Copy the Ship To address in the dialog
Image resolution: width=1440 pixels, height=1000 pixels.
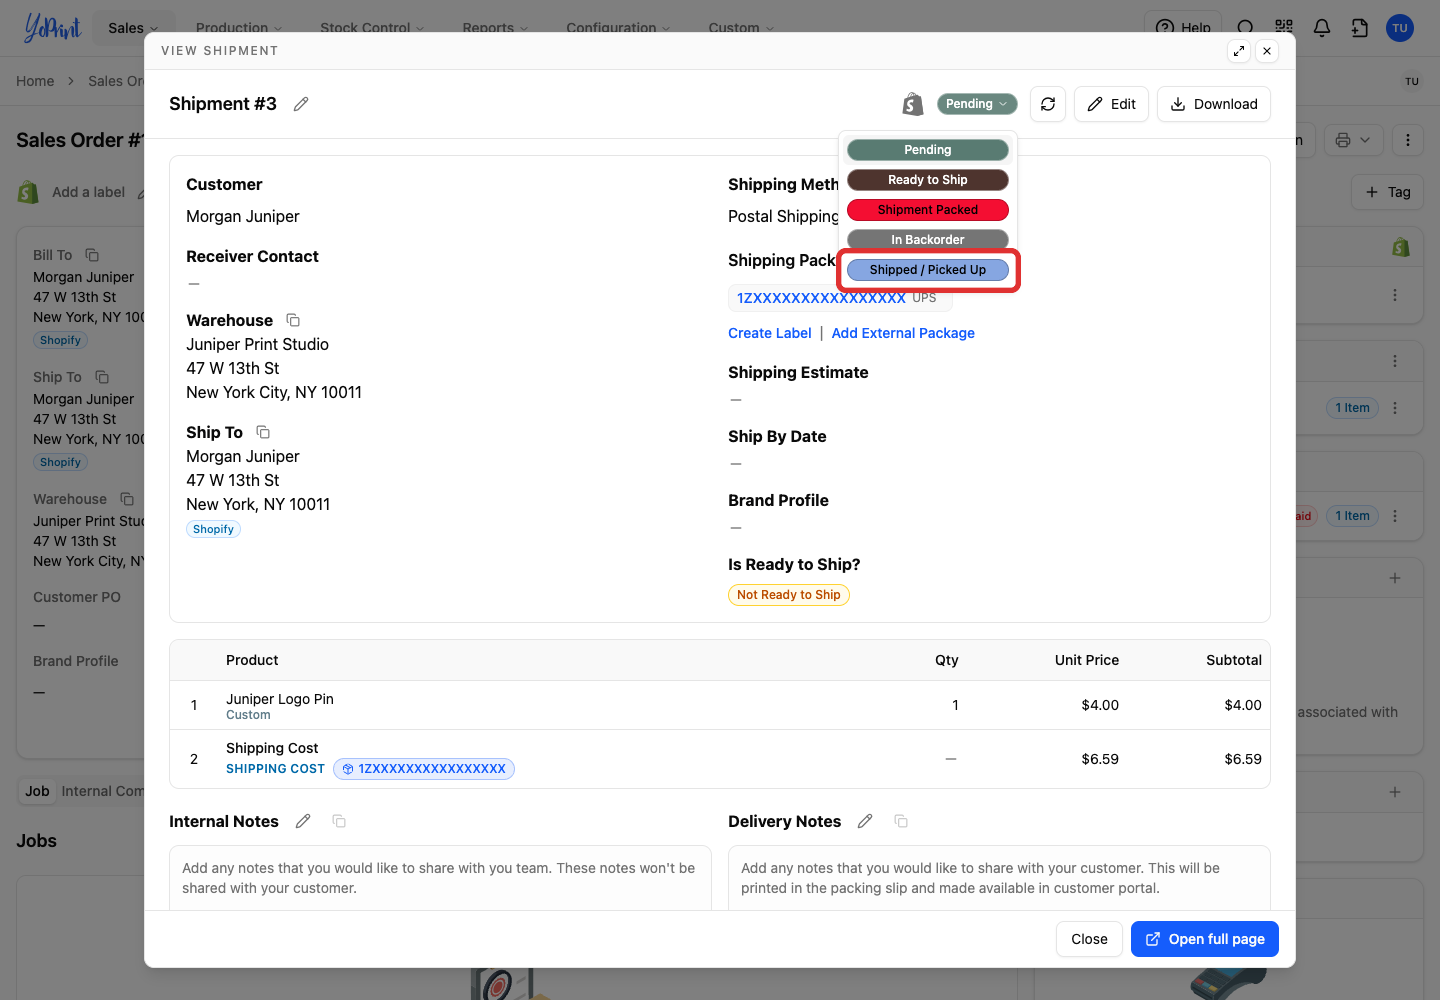(263, 432)
